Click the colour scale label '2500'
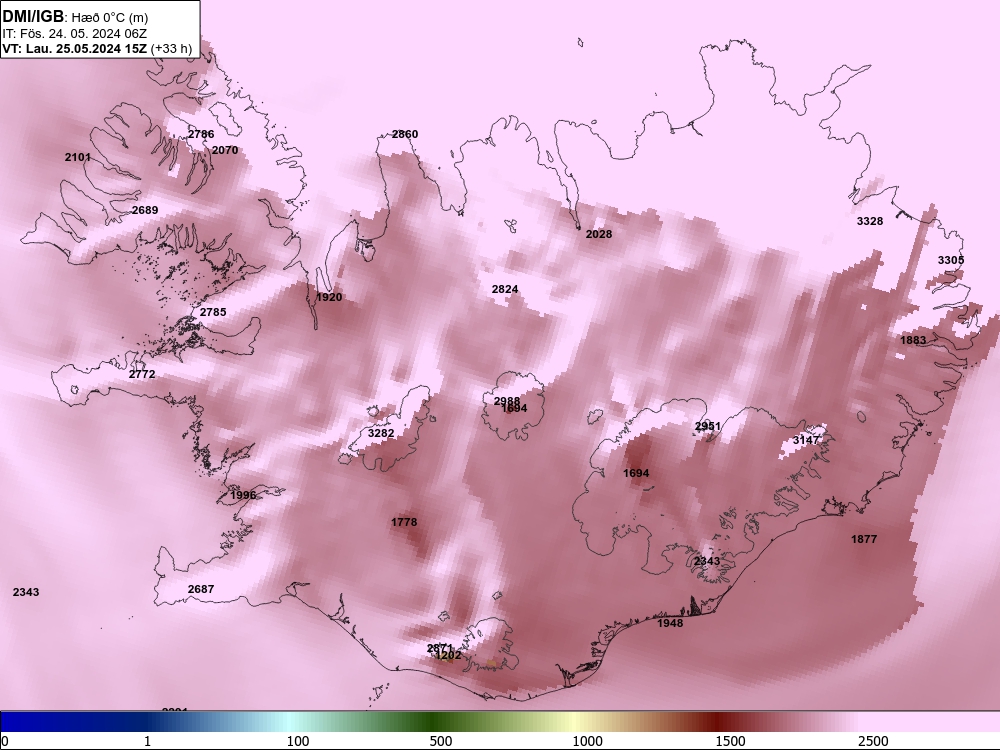This screenshot has height=750, width=1000. point(873,741)
